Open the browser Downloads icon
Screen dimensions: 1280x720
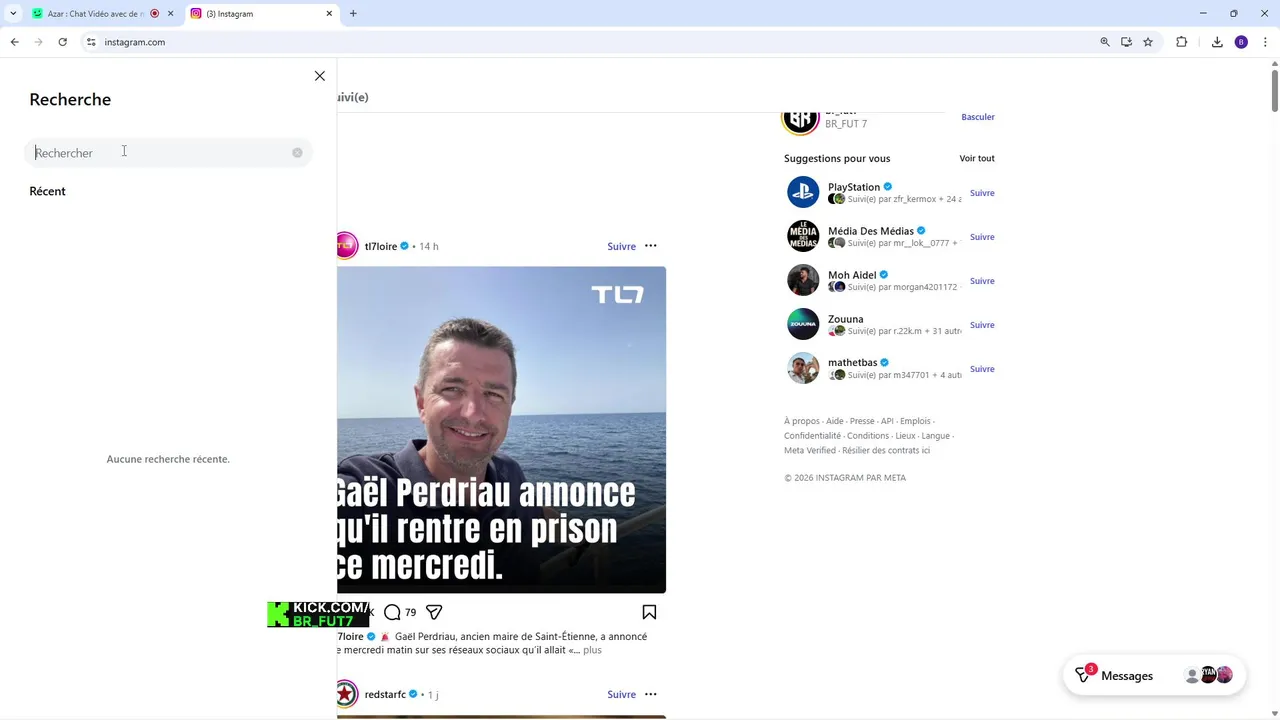[x=1217, y=42]
